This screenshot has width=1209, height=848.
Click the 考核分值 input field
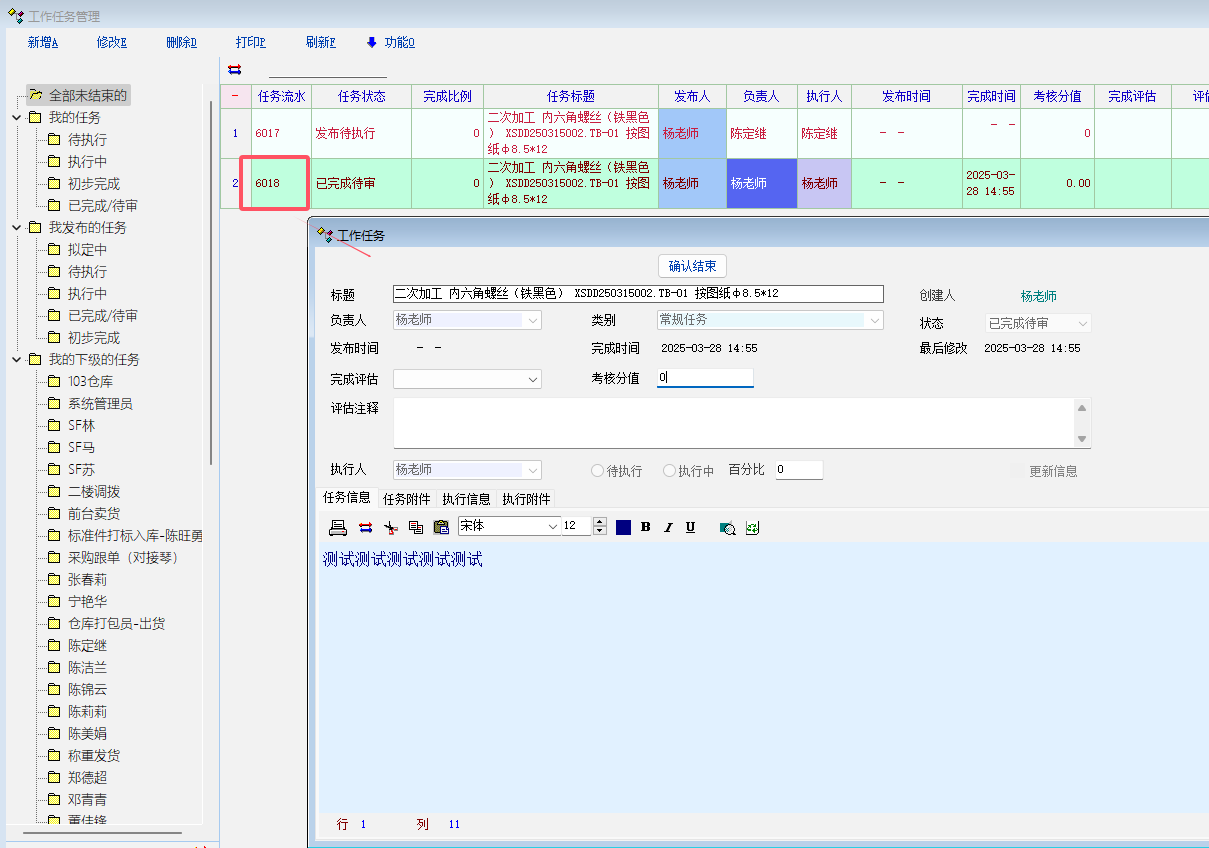click(705, 378)
